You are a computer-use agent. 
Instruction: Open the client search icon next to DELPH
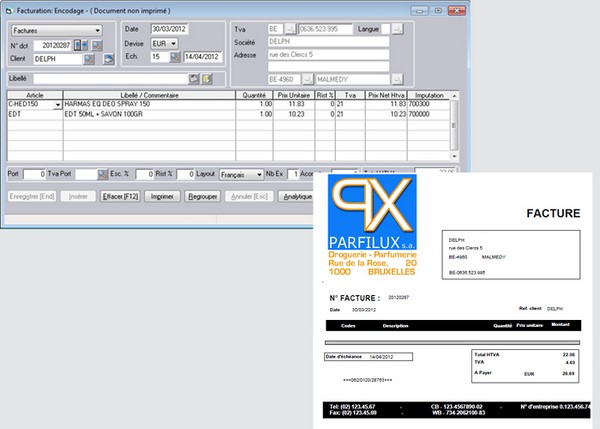point(89,59)
